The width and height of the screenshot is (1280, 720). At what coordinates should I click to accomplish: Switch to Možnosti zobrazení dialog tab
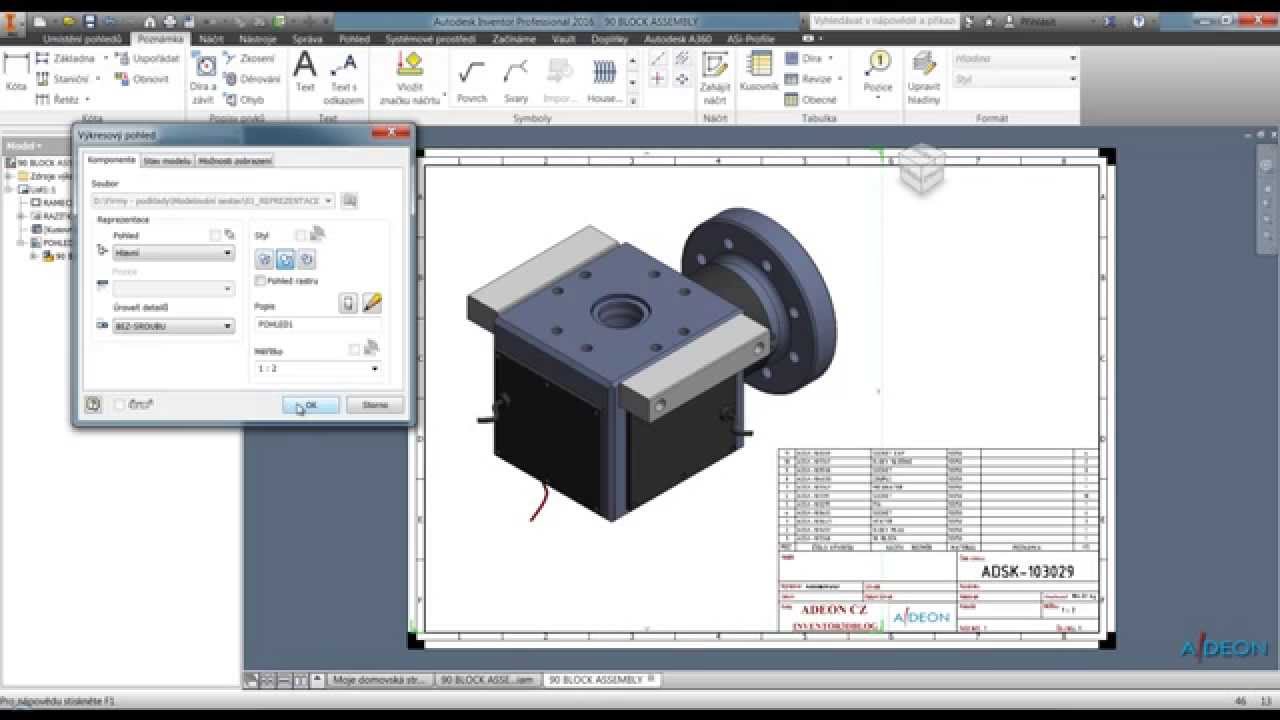pyautogui.click(x=234, y=160)
